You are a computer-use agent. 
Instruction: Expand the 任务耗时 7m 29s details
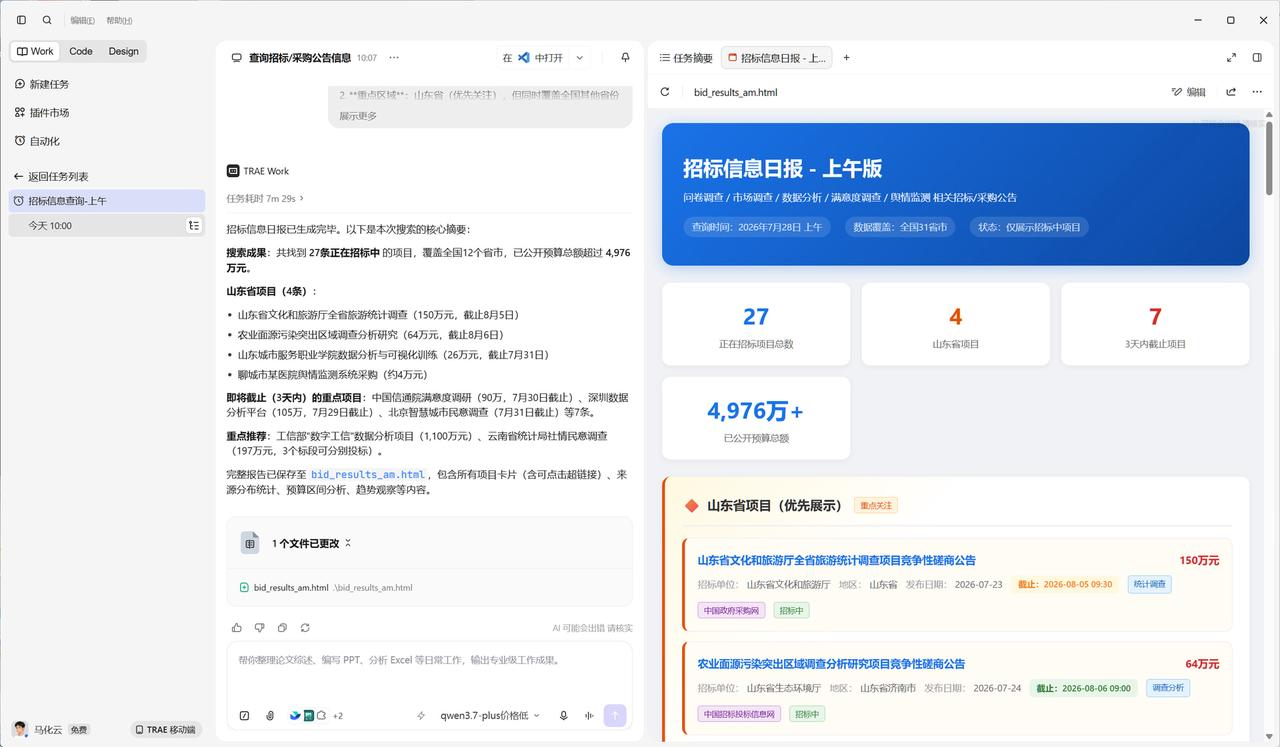(x=265, y=198)
